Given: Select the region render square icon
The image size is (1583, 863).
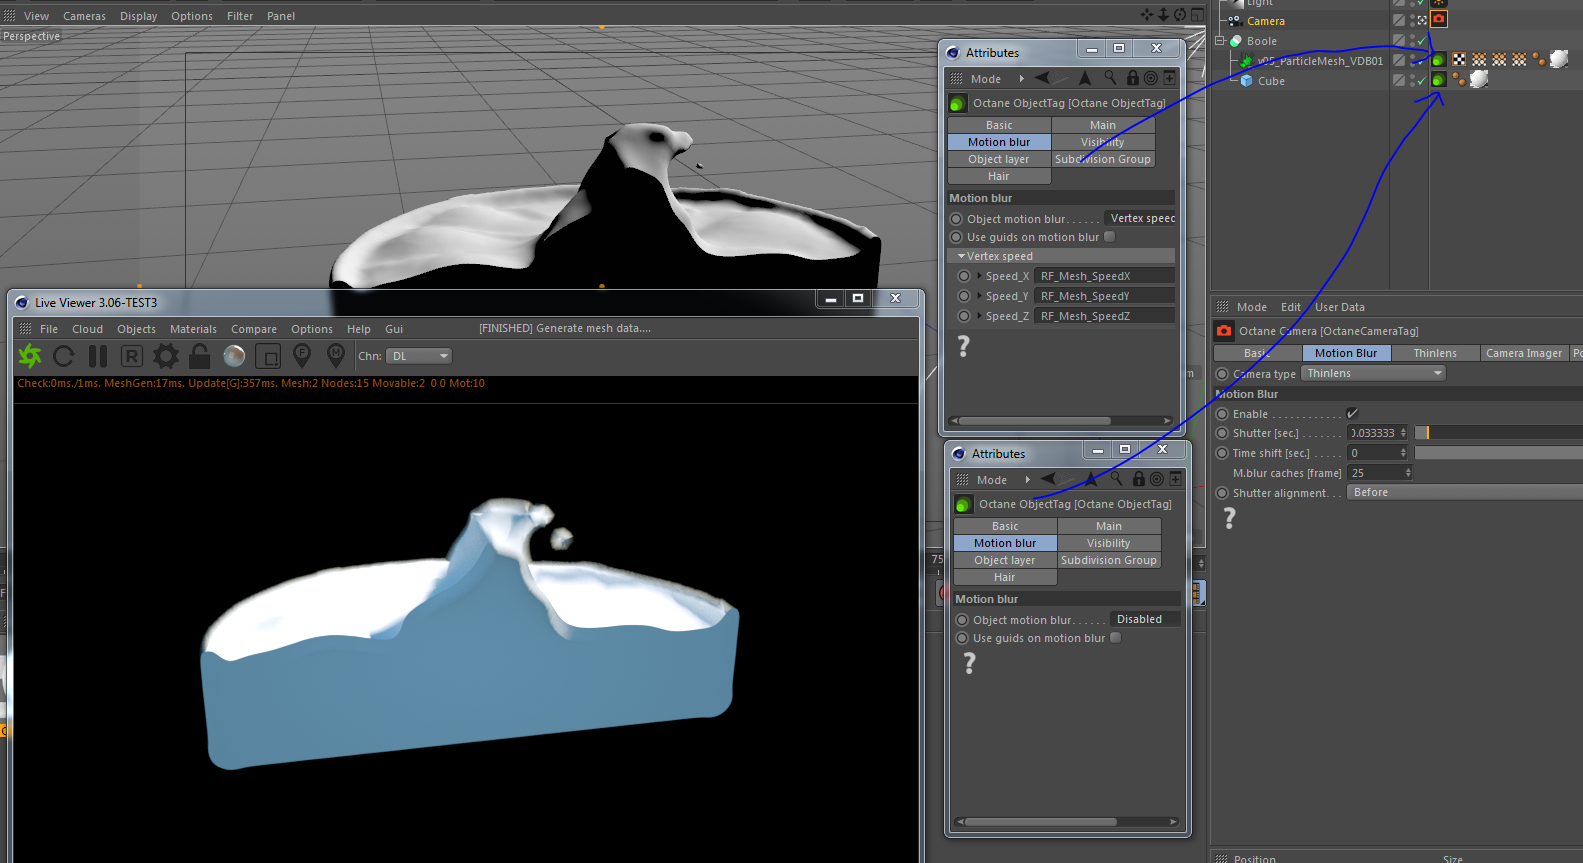Looking at the screenshot, I should 268,356.
